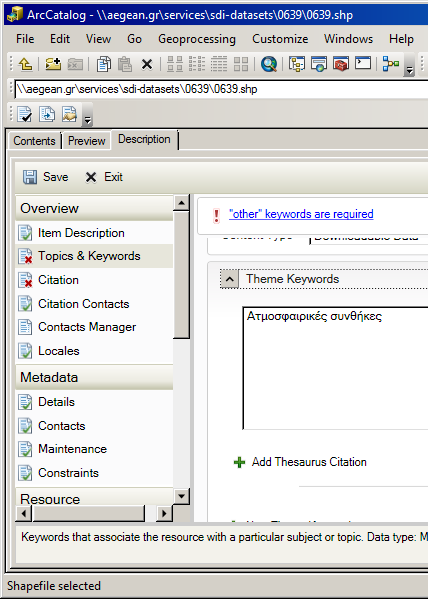The height and width of the screenshot is (599, 428).
Task: Open the Constraints page
Action: click(94, 473)
